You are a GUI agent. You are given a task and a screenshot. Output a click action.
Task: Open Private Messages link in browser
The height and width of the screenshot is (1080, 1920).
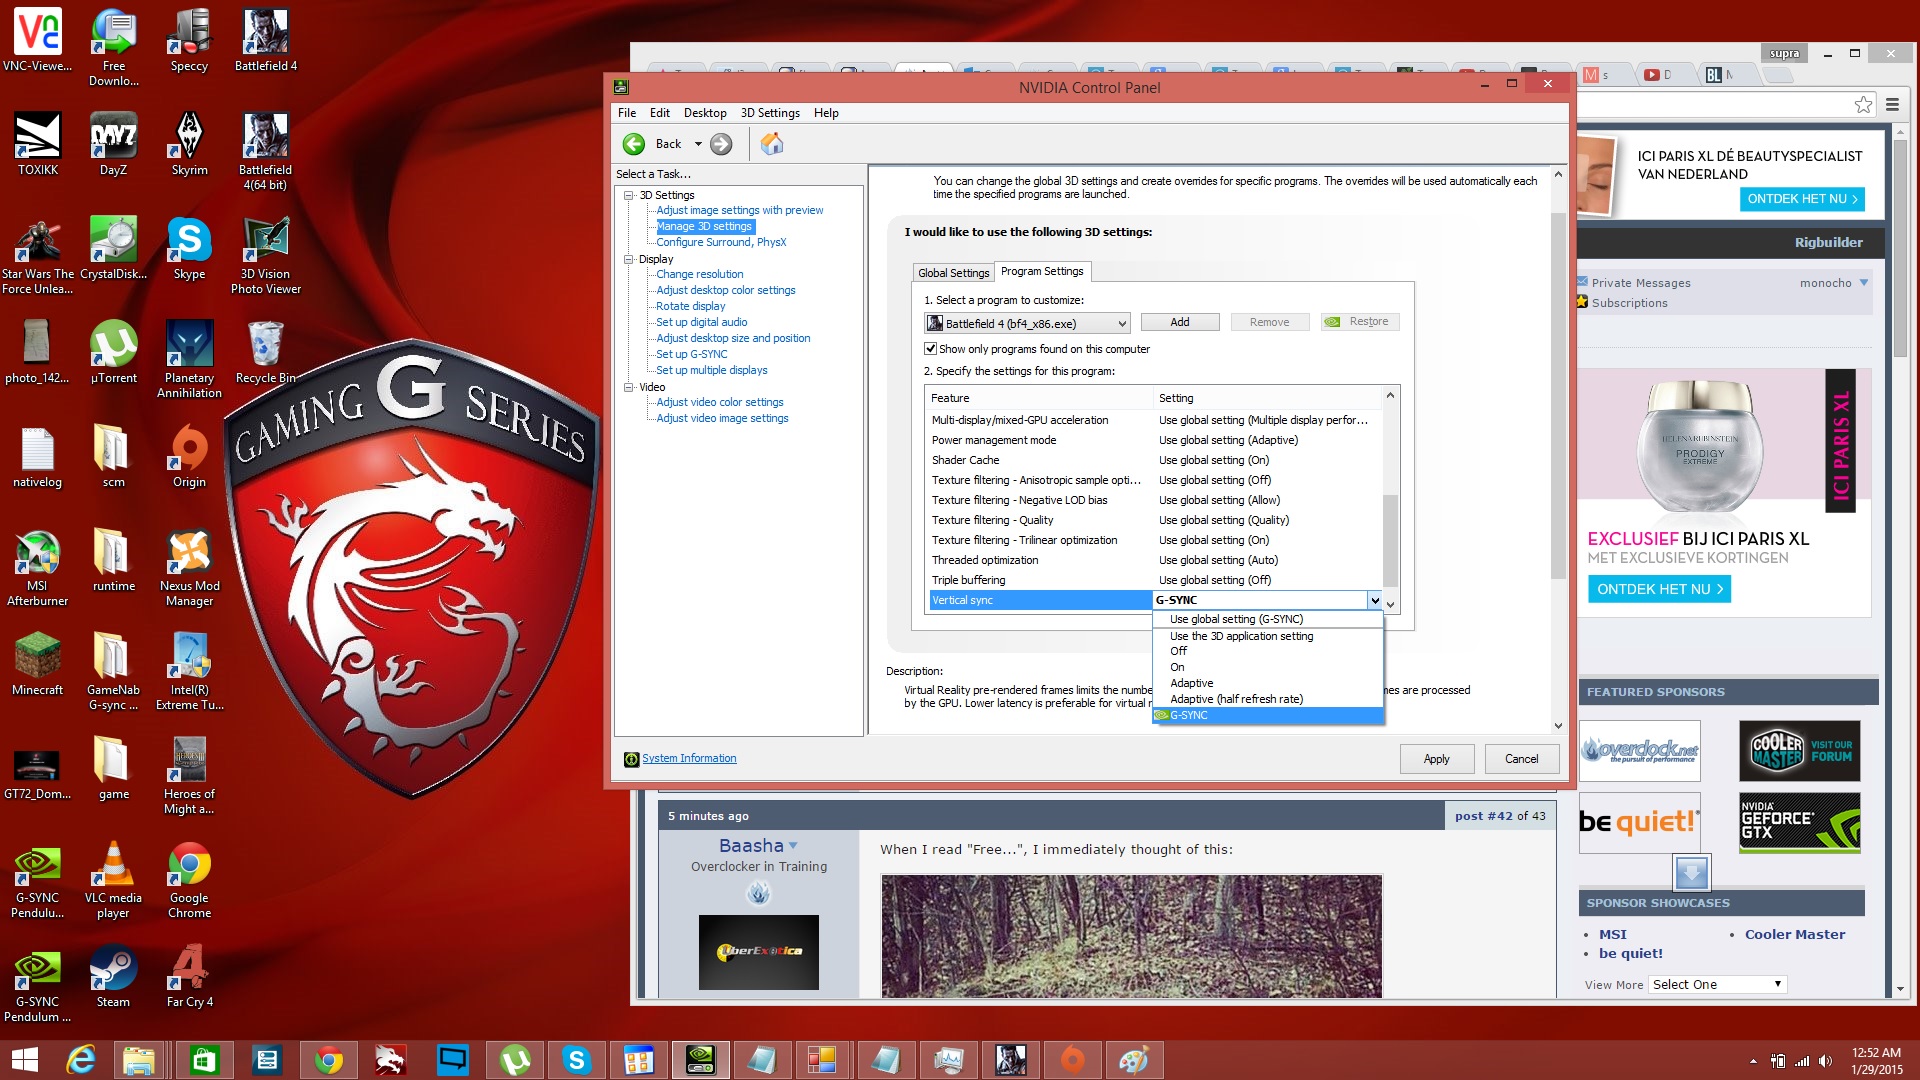pos(1641,283)
